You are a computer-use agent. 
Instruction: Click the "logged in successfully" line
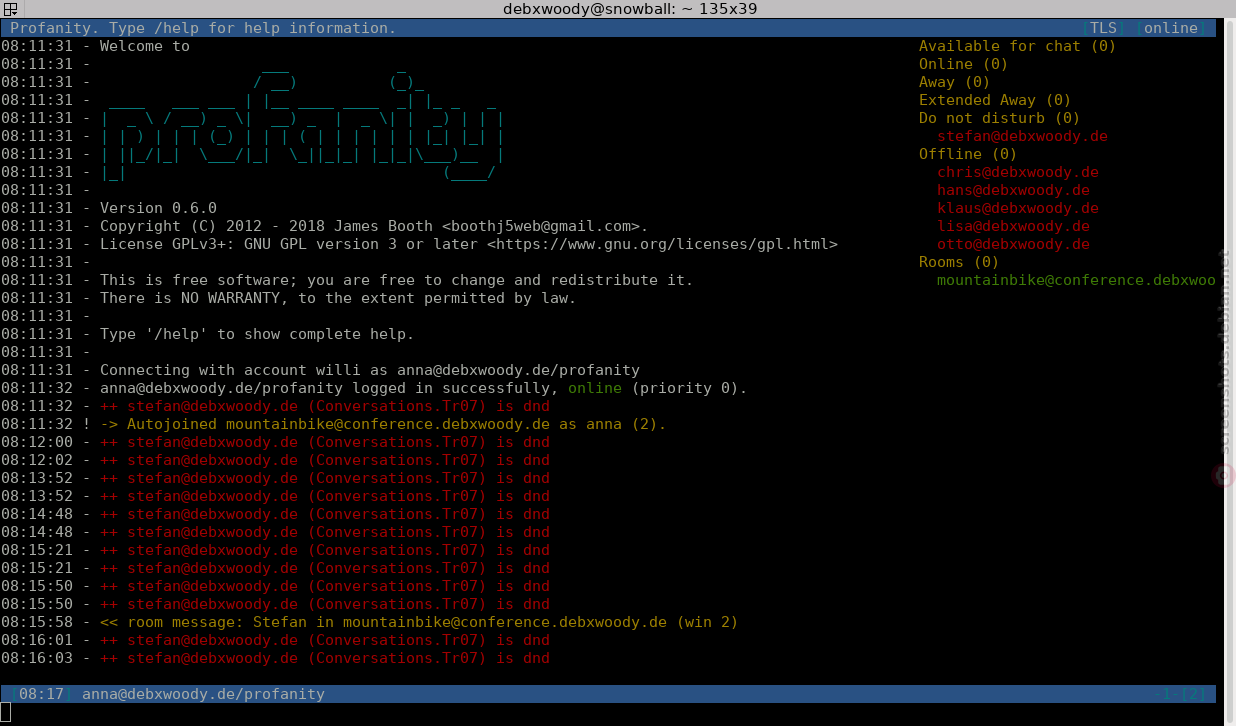coord(424,388)
